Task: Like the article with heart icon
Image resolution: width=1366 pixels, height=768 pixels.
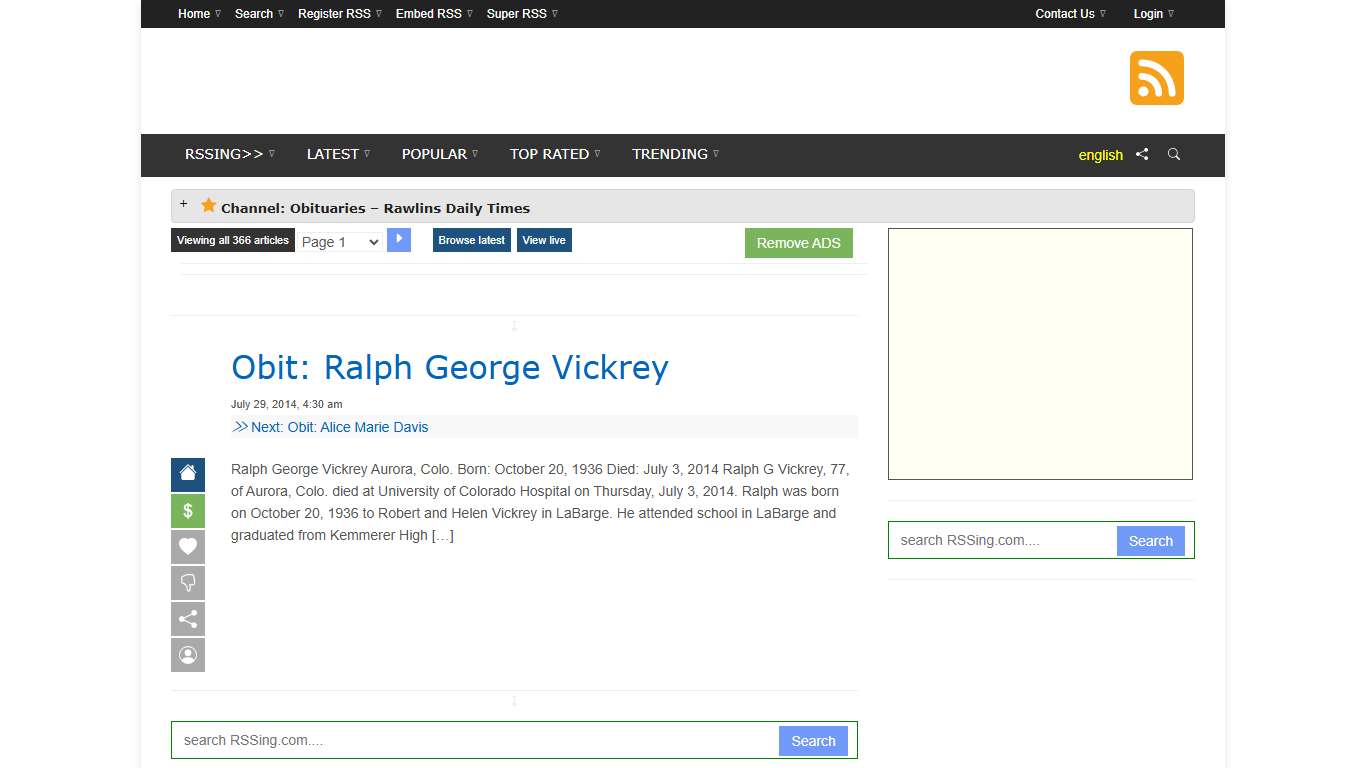Action: [188, 547]
